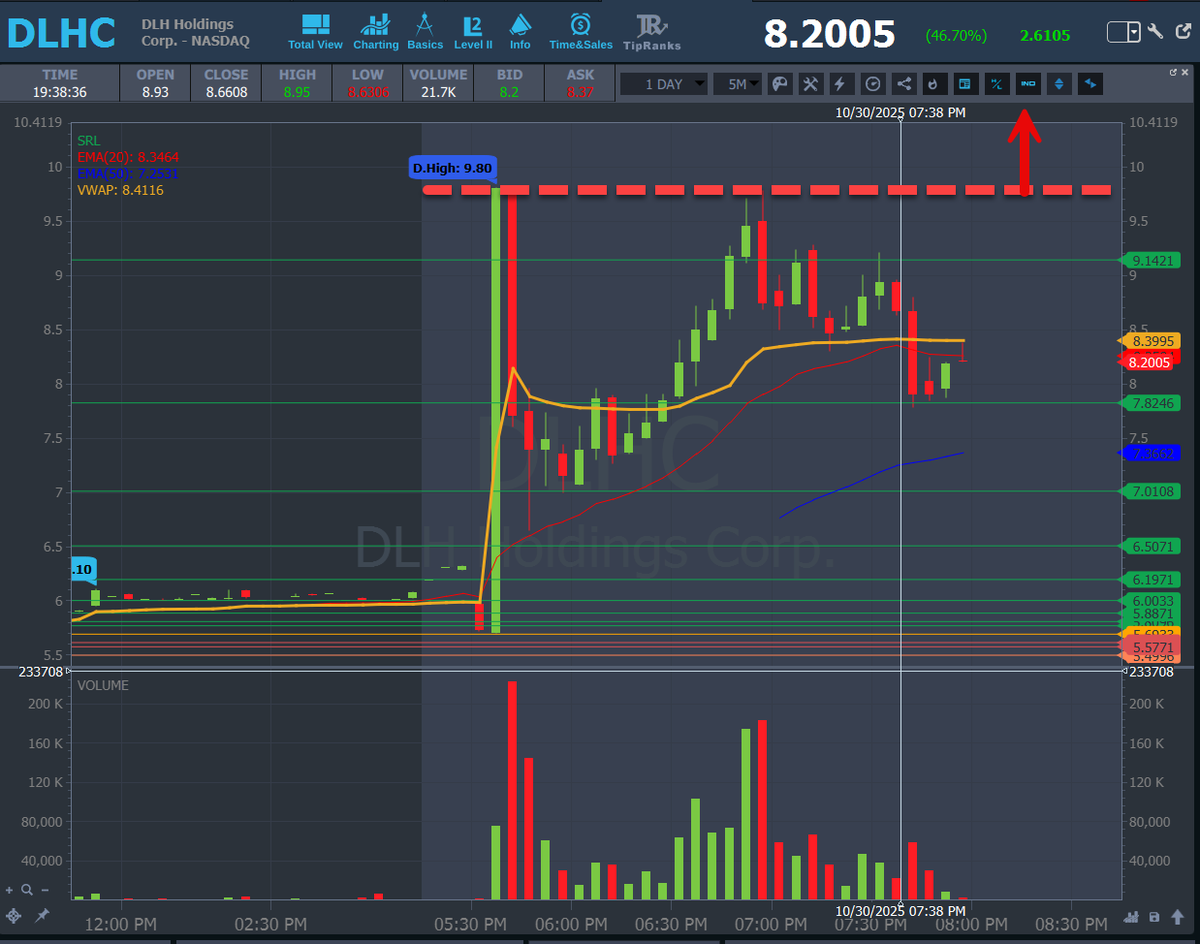Image resolution: width=1200 pixels, height=944 pixels.
Task: Click the 7.8246 support level tag
Action: pos(1152,403)
